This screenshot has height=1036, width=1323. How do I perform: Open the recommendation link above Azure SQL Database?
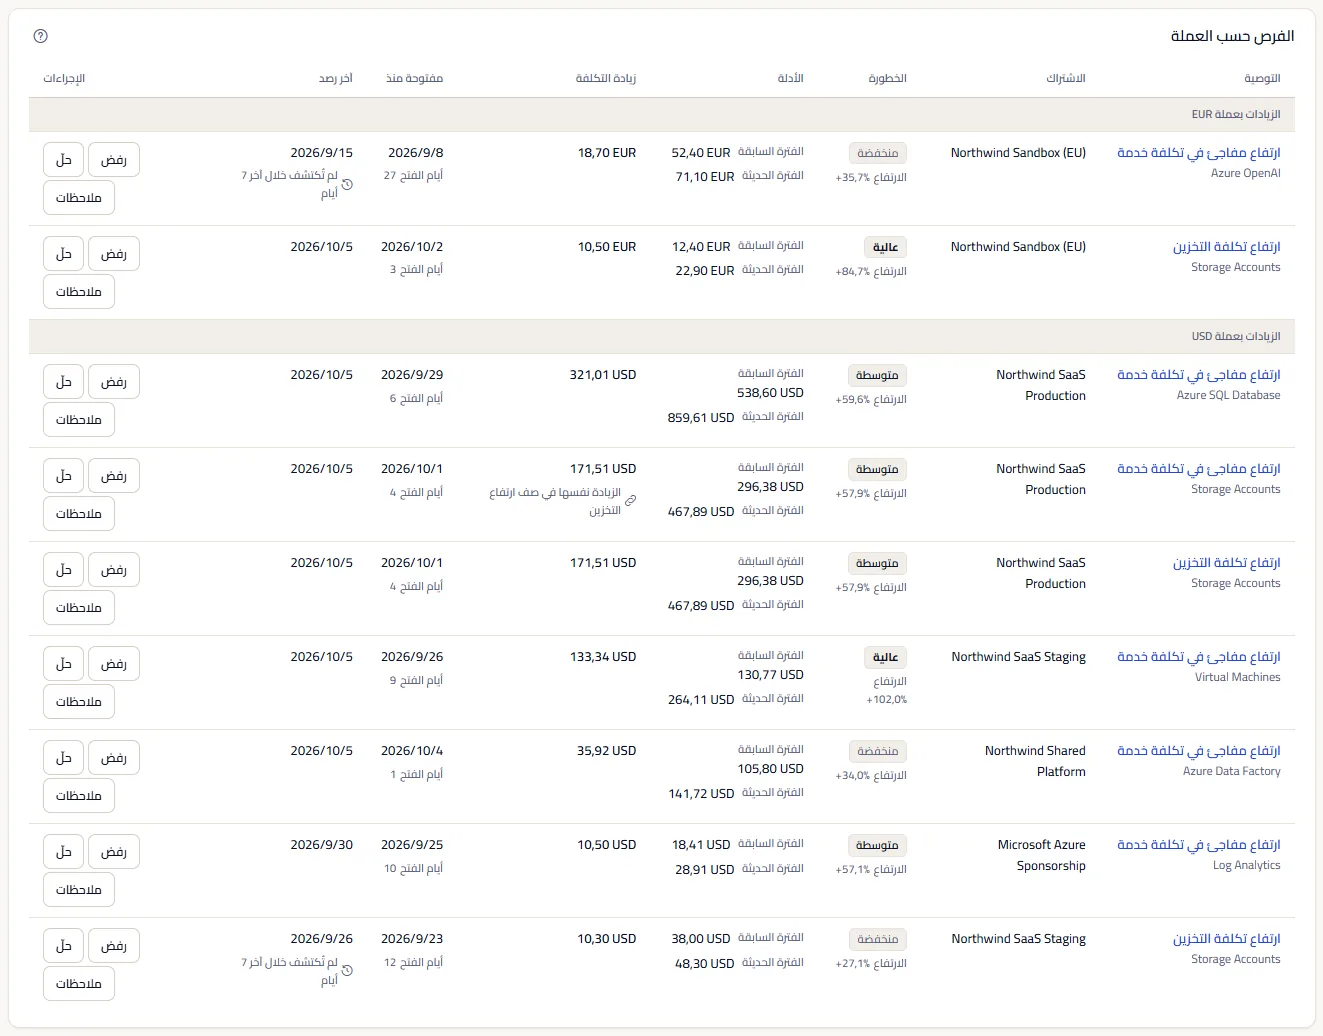point(1199,375)
